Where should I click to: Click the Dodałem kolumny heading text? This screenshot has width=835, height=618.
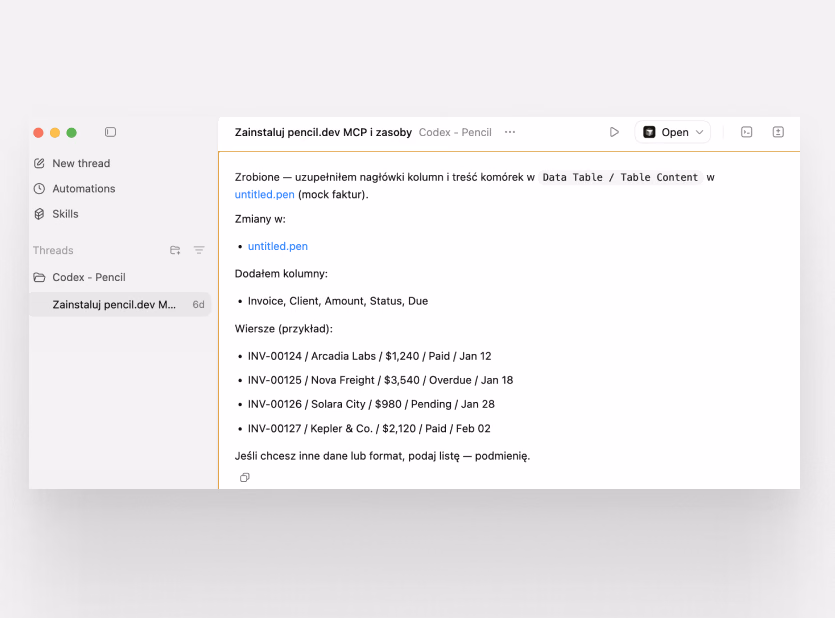click(x=281, y=274)
